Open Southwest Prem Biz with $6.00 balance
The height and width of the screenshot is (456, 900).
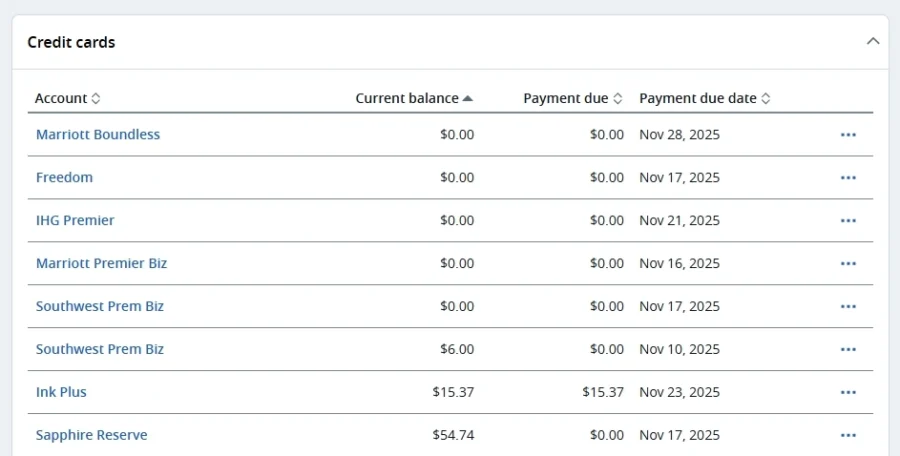(x=100, y=350)
